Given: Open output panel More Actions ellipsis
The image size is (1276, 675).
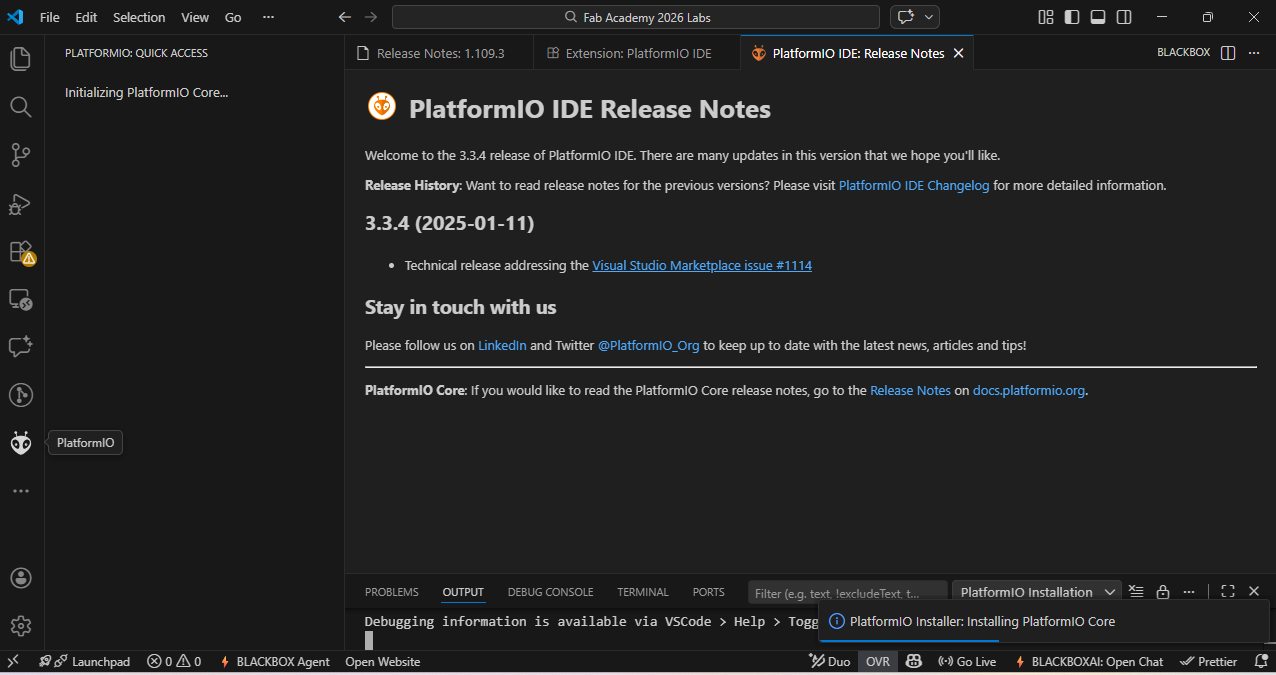Looking at the screenshot, I should click(x=1189, y=592).
